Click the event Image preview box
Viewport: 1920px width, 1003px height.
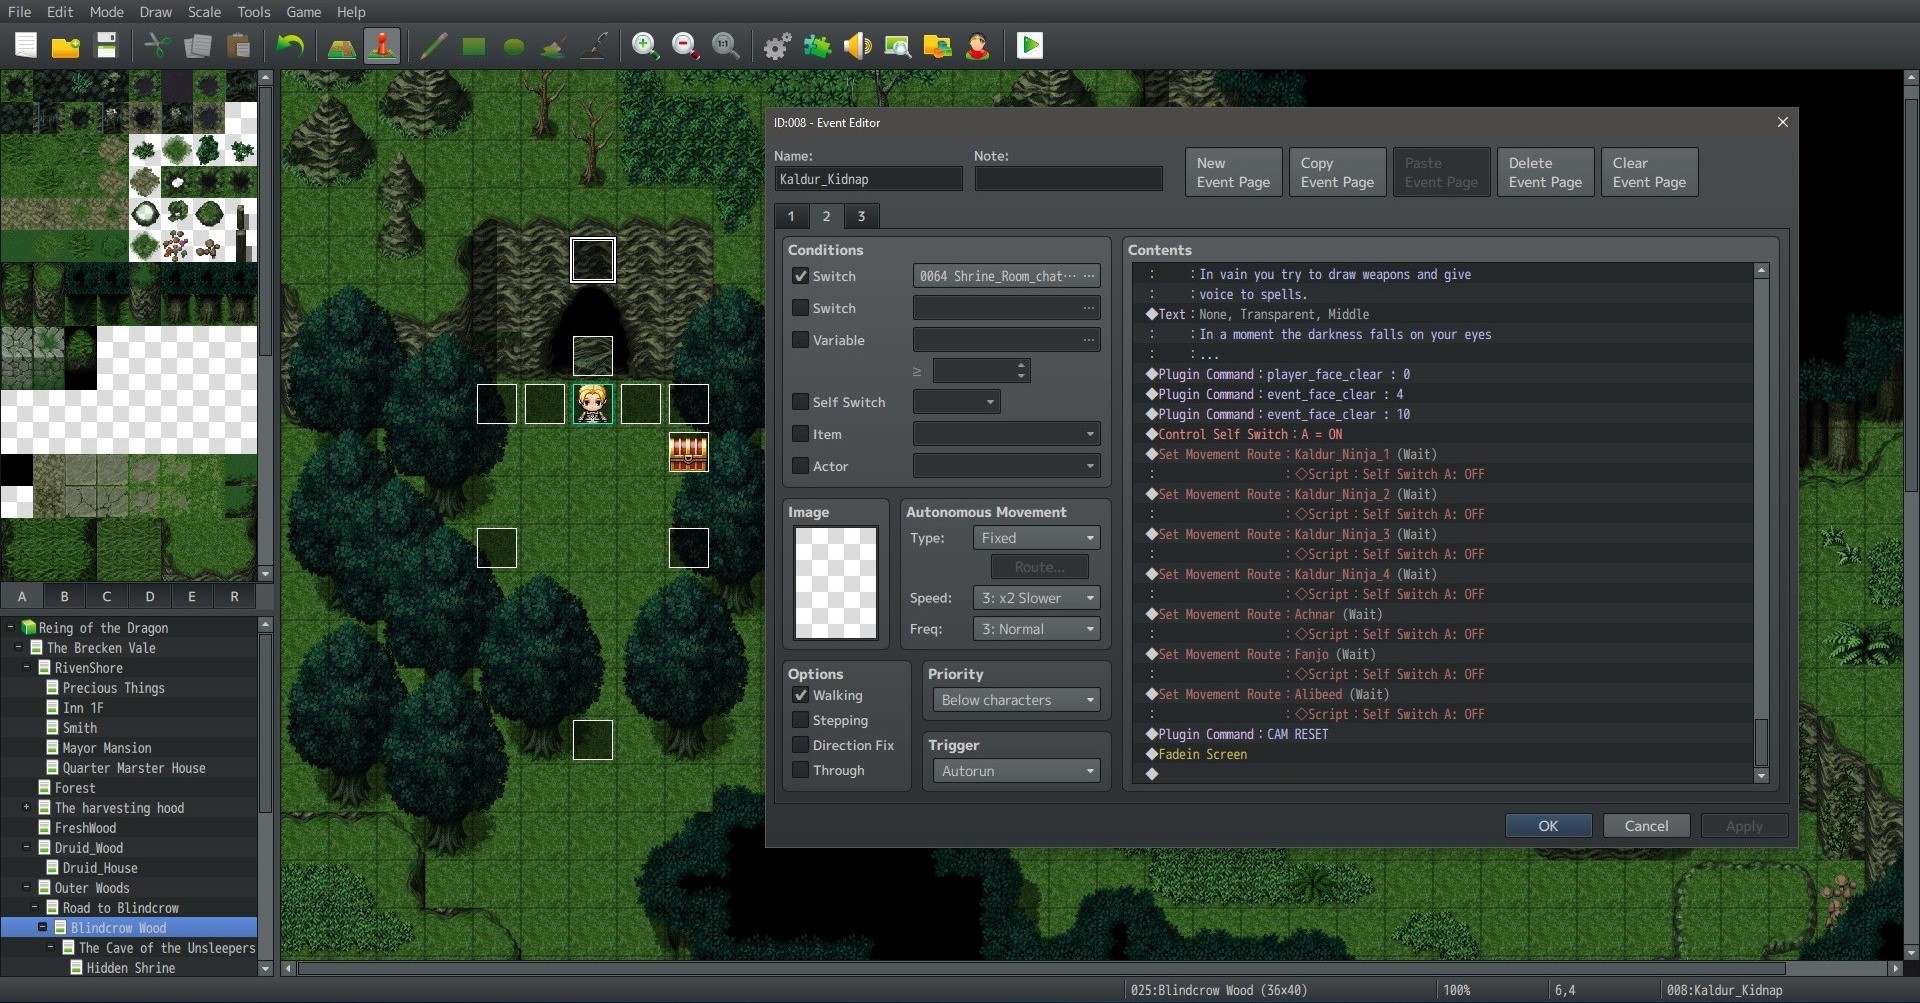(x=835, y=583)
